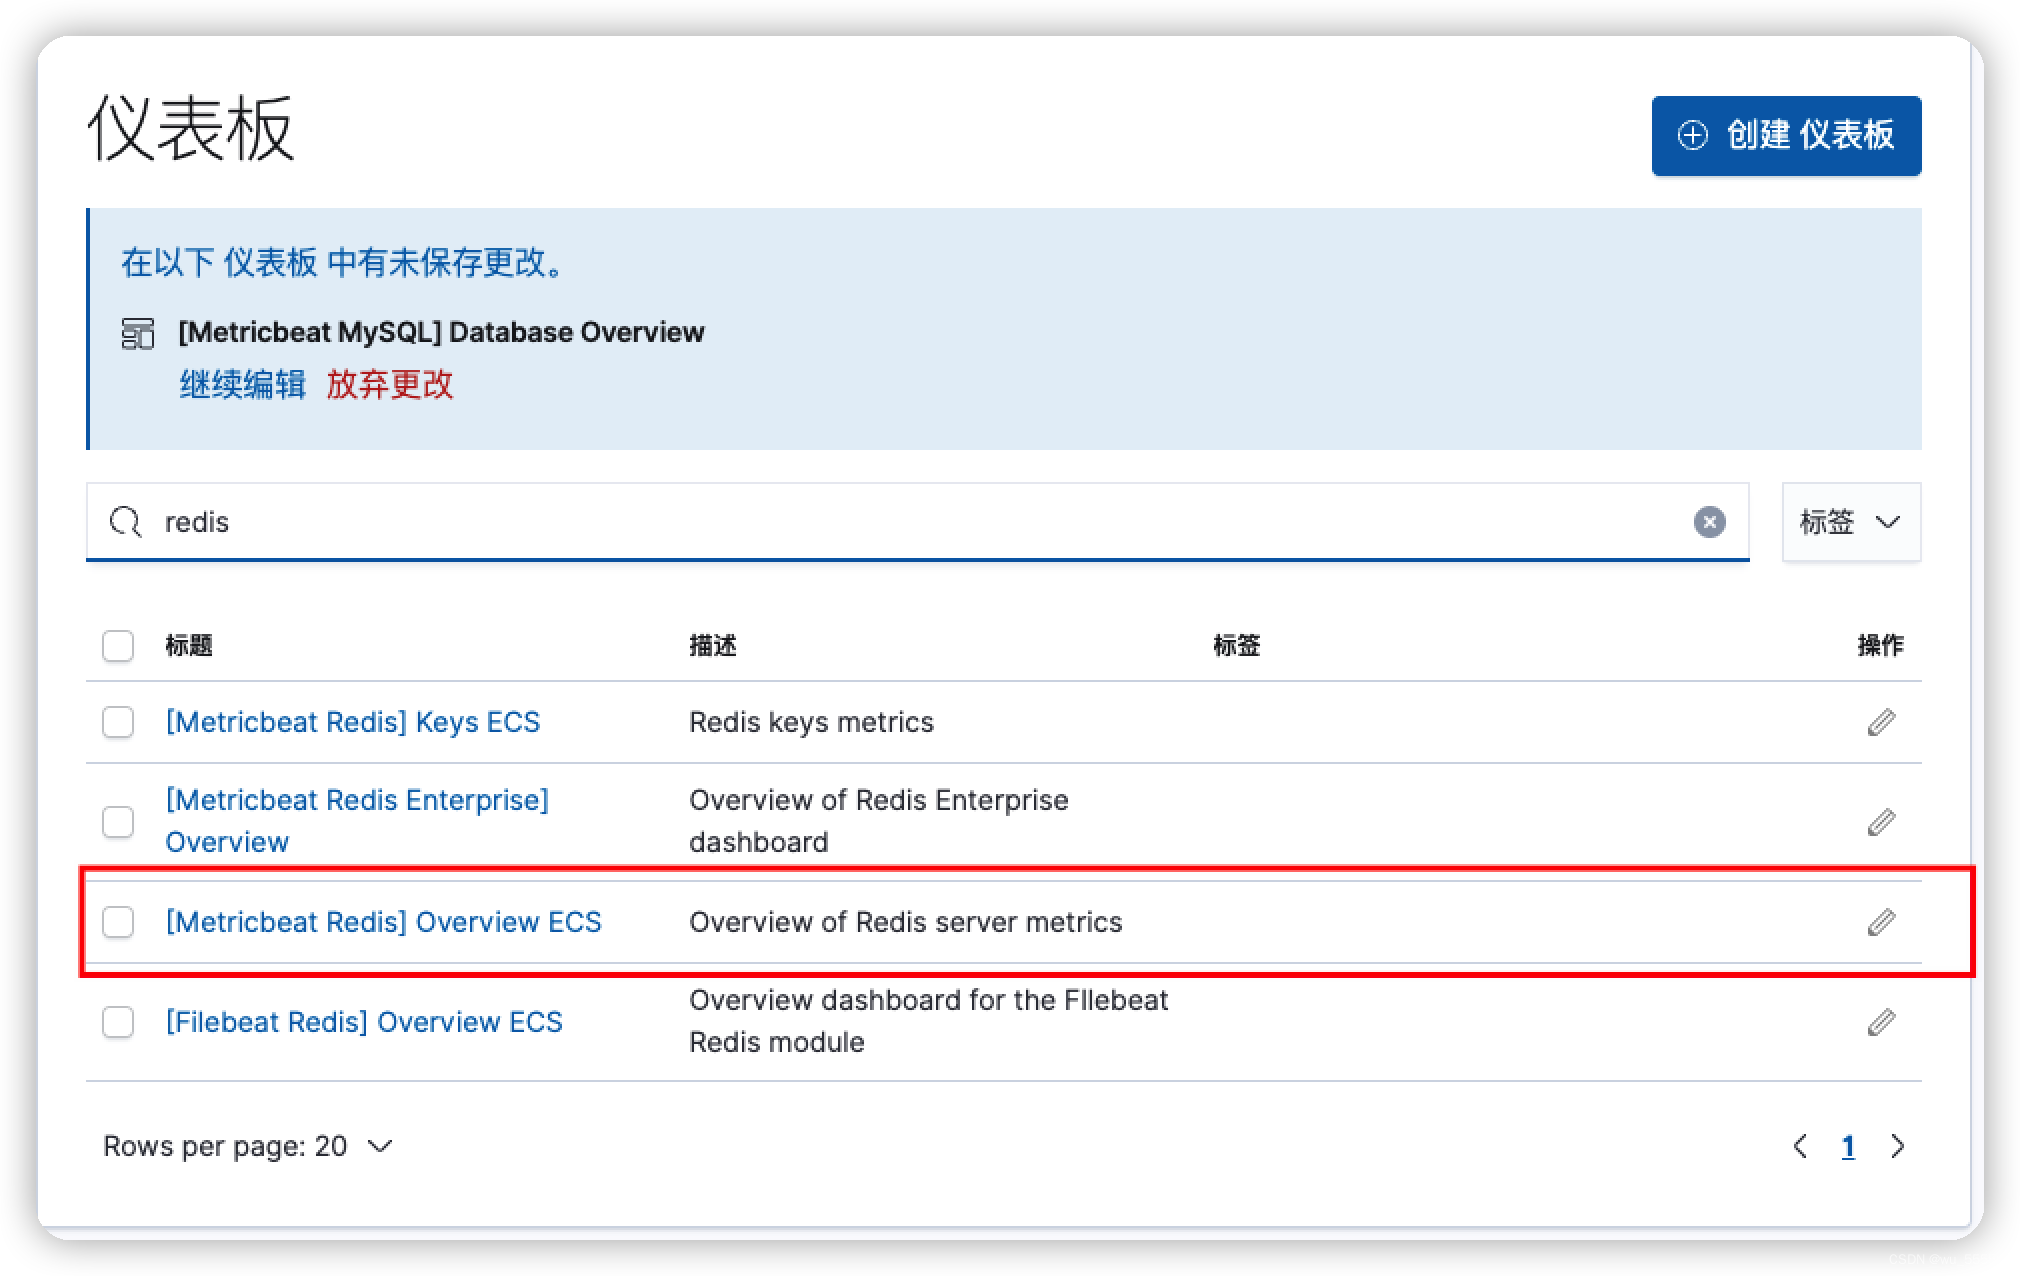Edit the Filebeat Redis Overview ECS dashboard

[1881, 1022]
